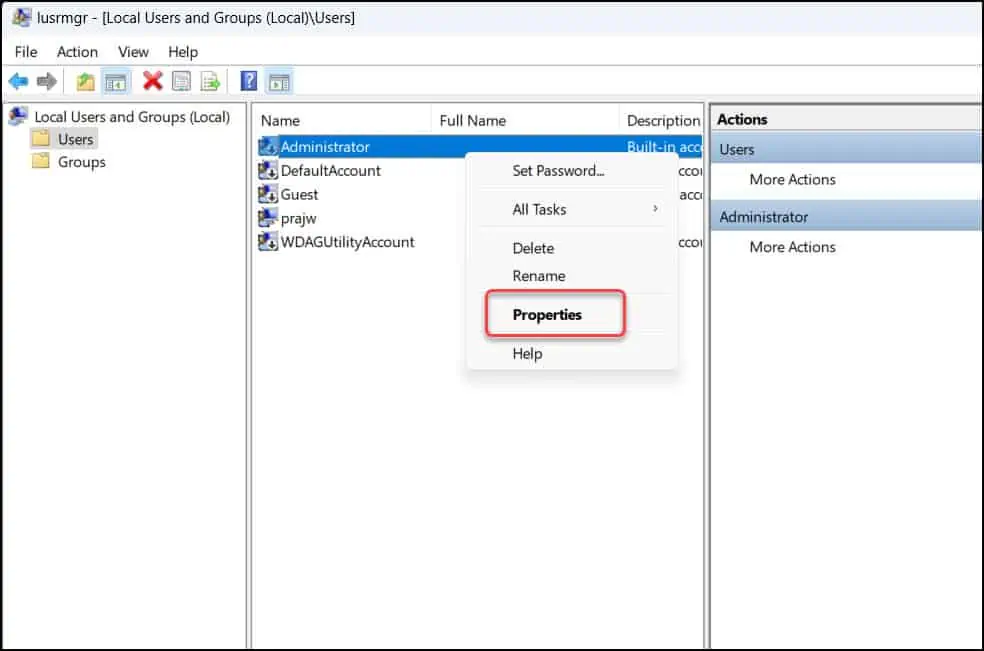984x651 pixels.
Task: Toggle Show/Hide Action Pane toolbar icon
Action: point(279,82)
